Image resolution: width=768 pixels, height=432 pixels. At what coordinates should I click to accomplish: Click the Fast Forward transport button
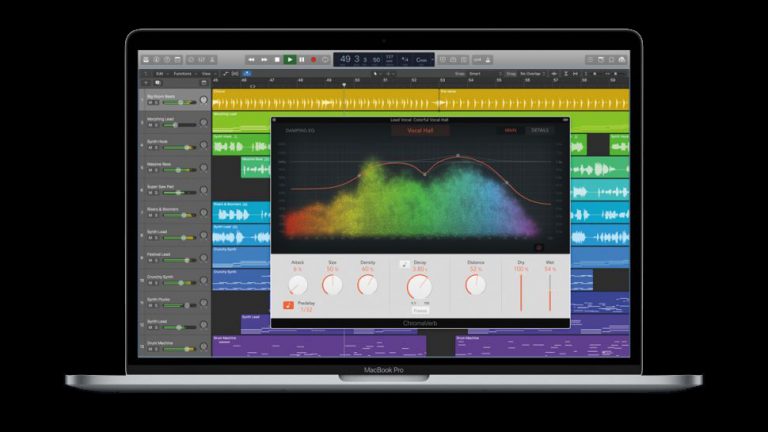coord(264,60)
